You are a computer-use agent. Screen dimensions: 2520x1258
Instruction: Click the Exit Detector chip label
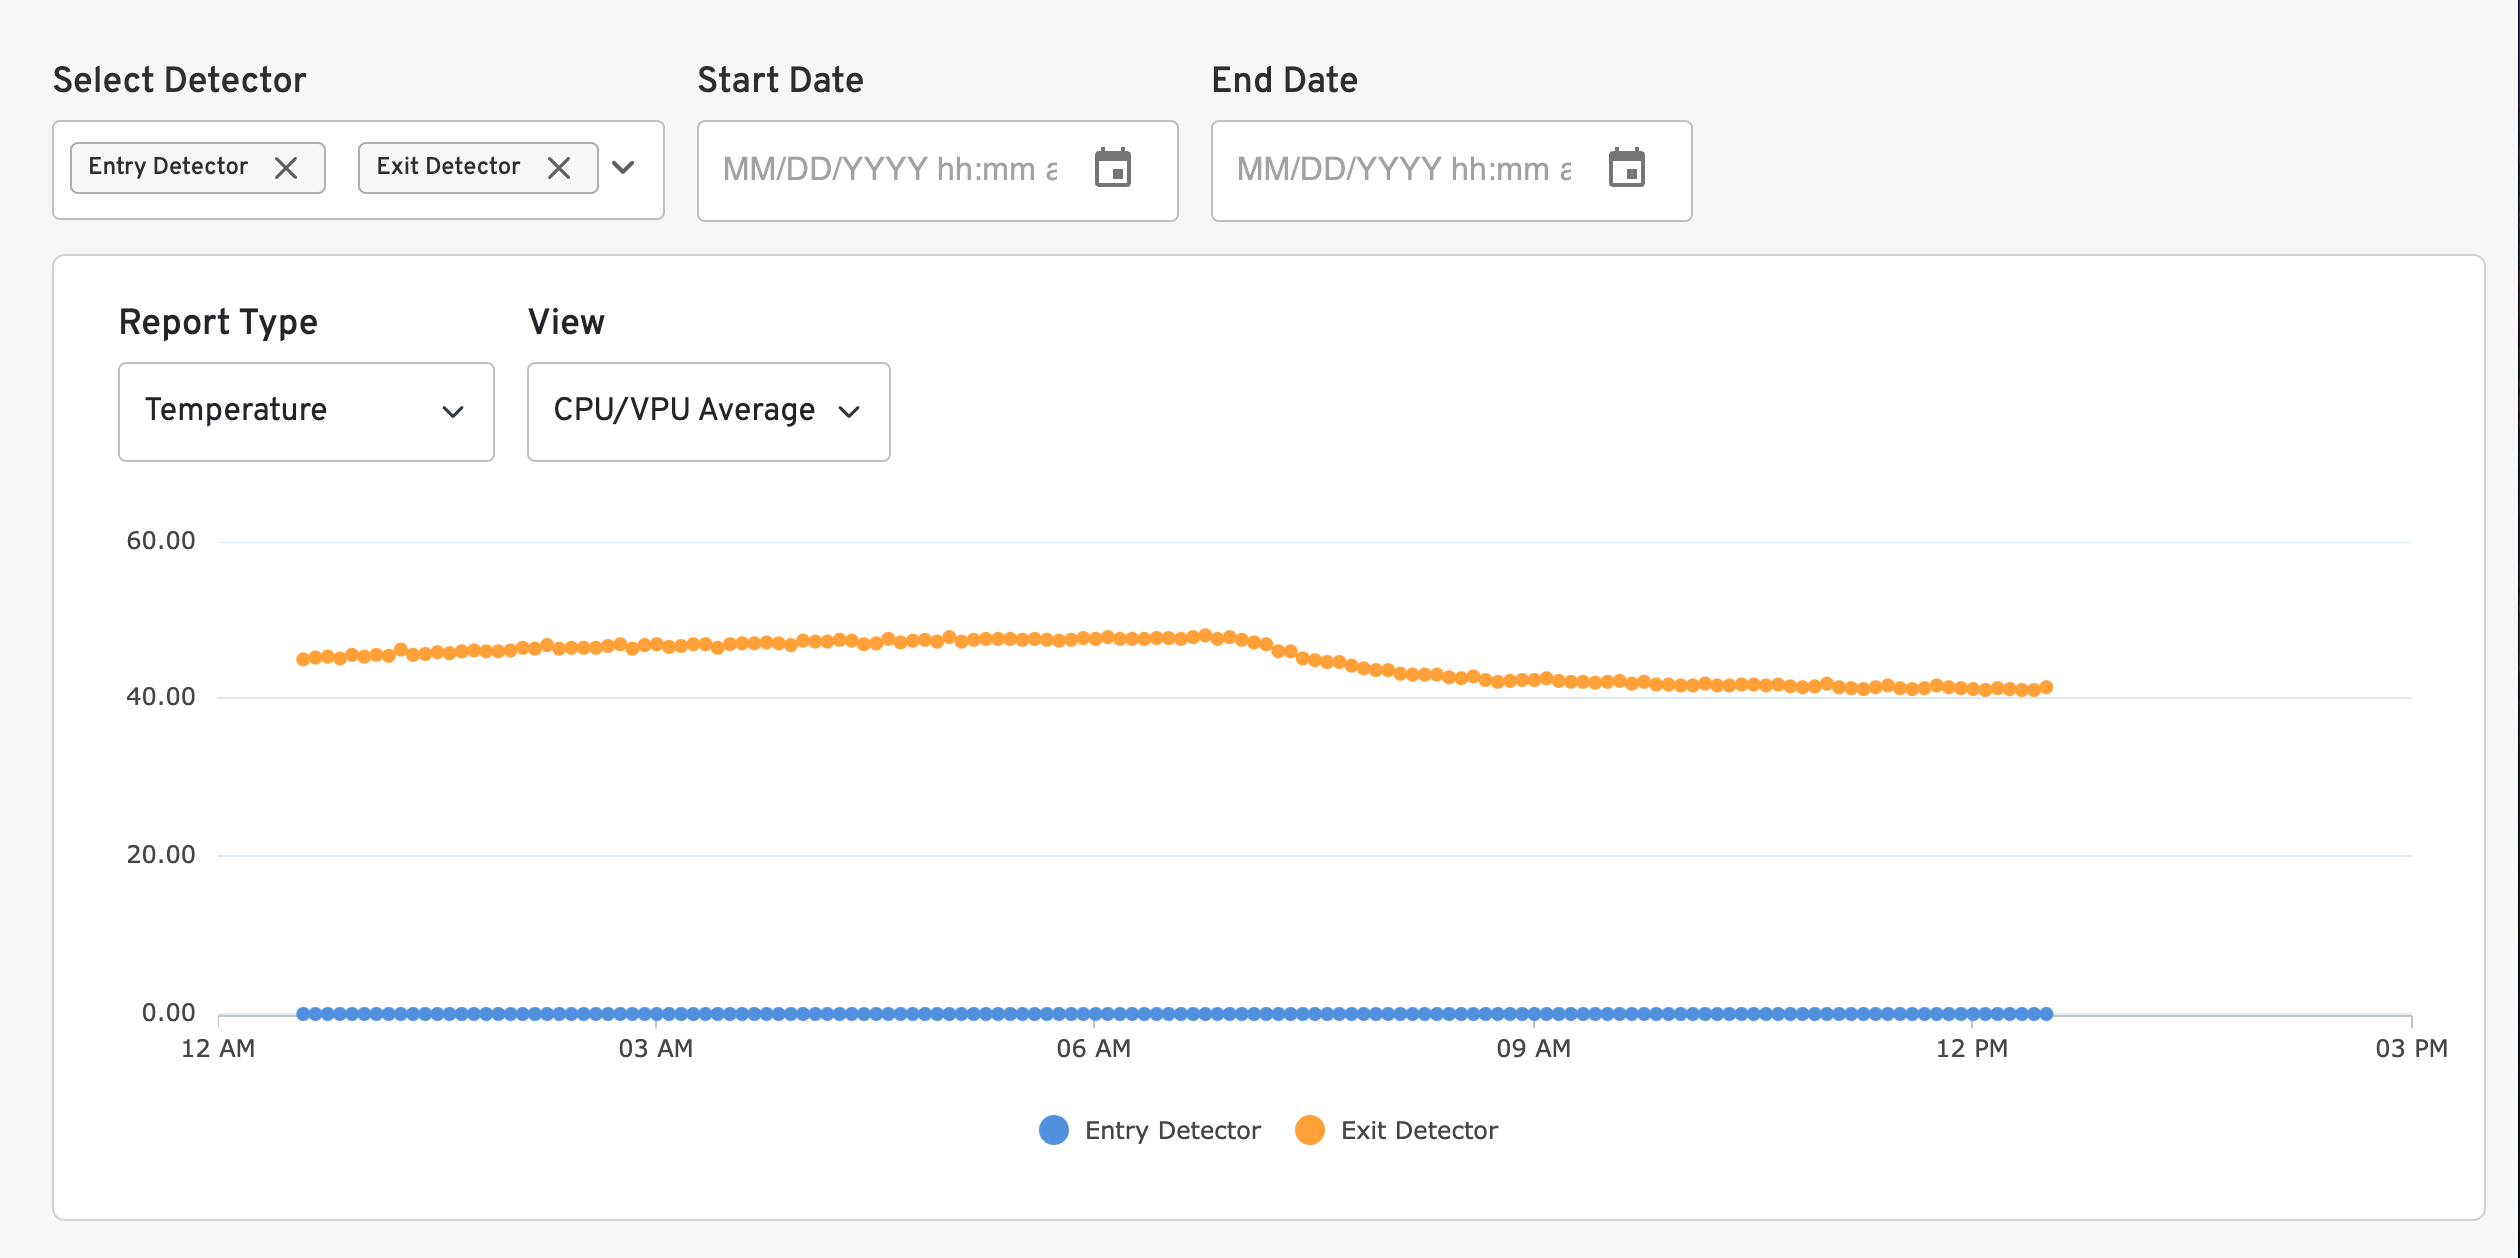[x=448, y=166]
